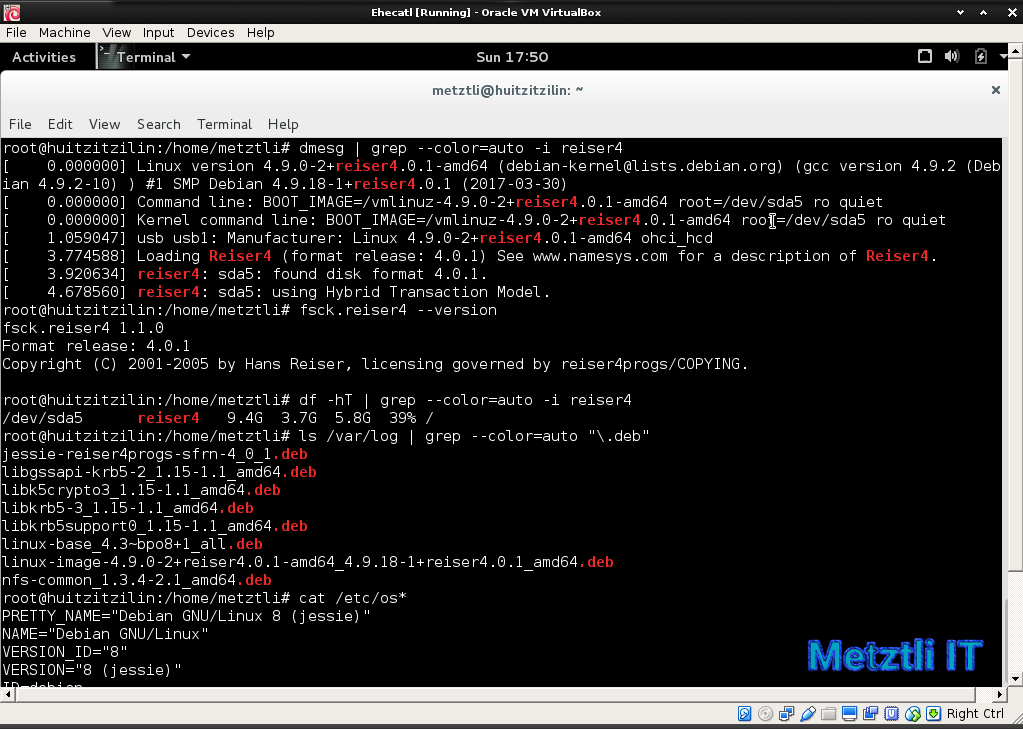Click libkrb5-3_1.15-1.1_amd64.deb filename
The image size is (1023, 729).
pos(128,508)
